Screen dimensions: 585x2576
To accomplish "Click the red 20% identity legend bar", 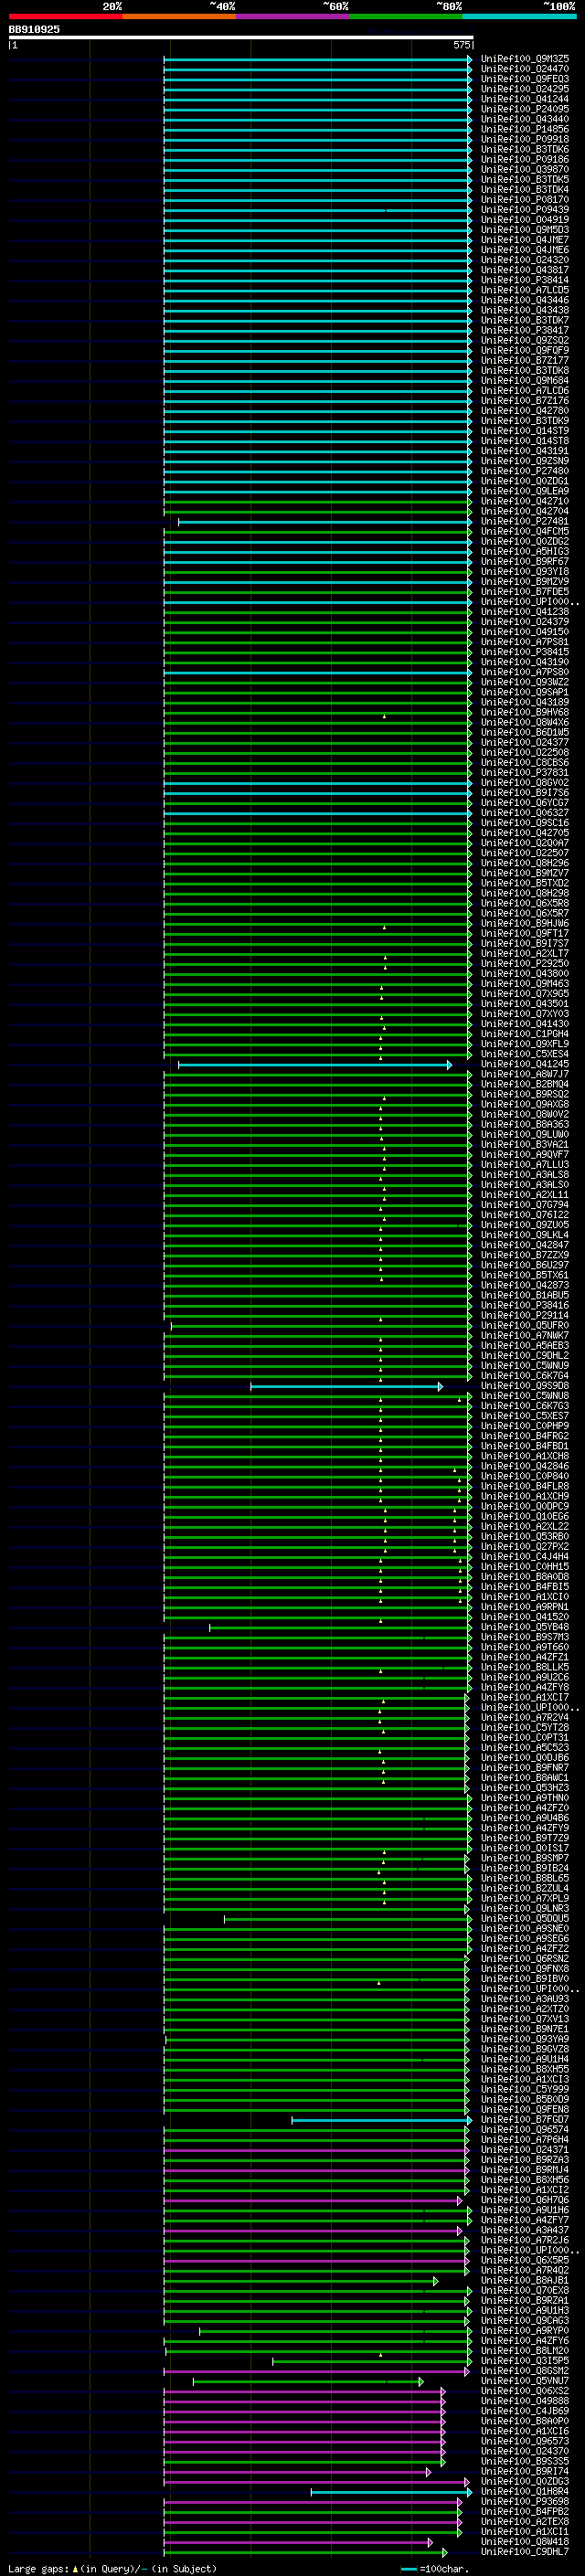I will [x=65, y=16].
